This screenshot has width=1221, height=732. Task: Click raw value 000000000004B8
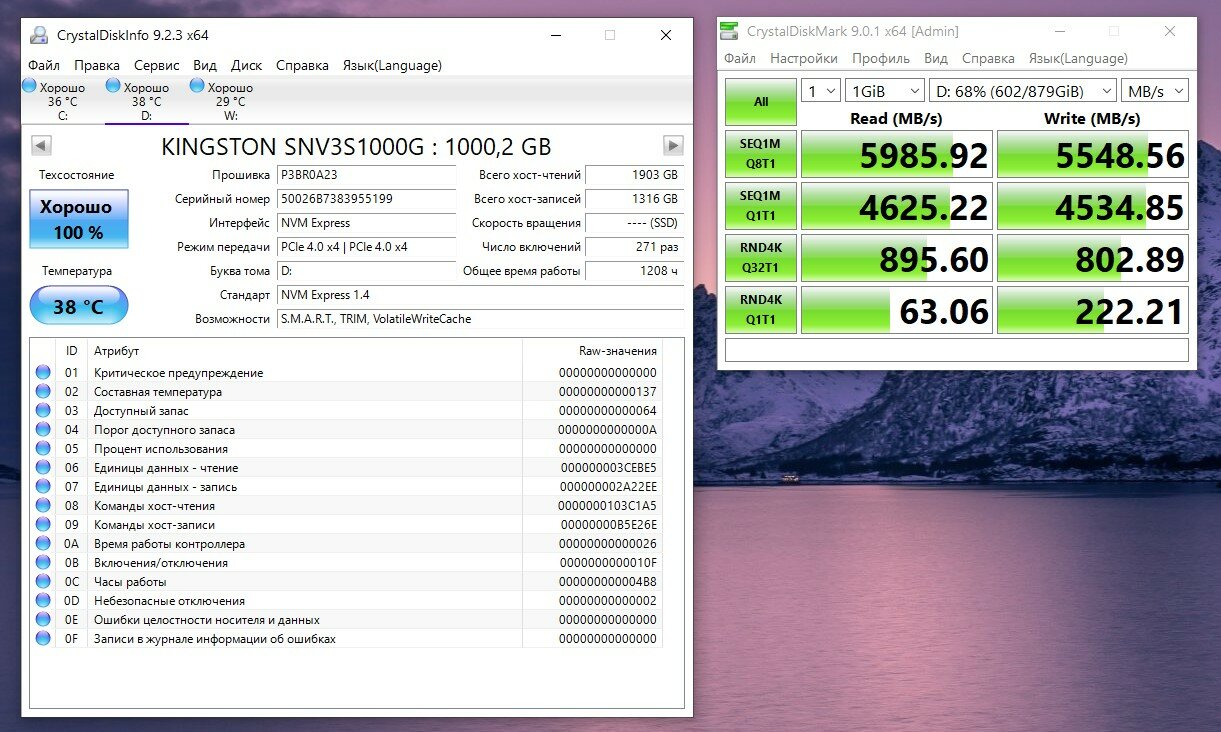tap(608, 582)
